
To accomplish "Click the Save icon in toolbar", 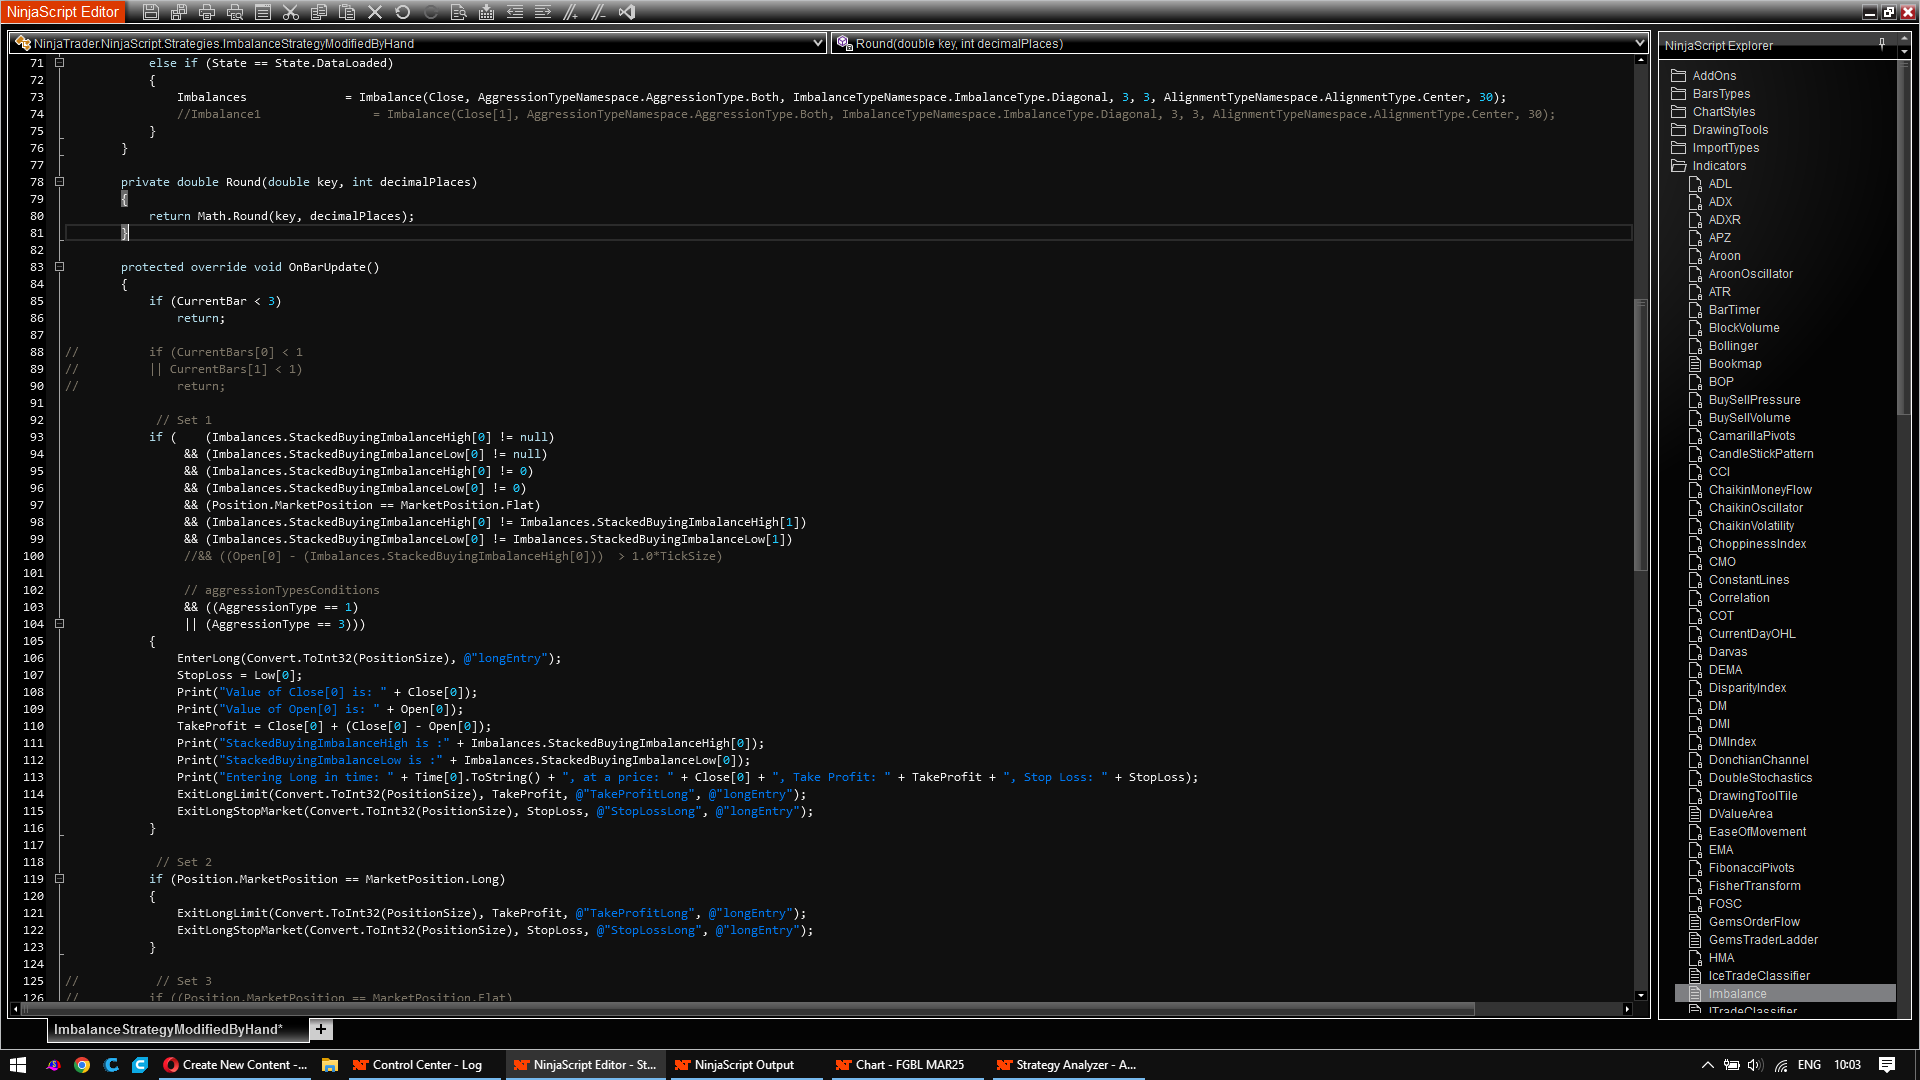I will click(151, 12).
